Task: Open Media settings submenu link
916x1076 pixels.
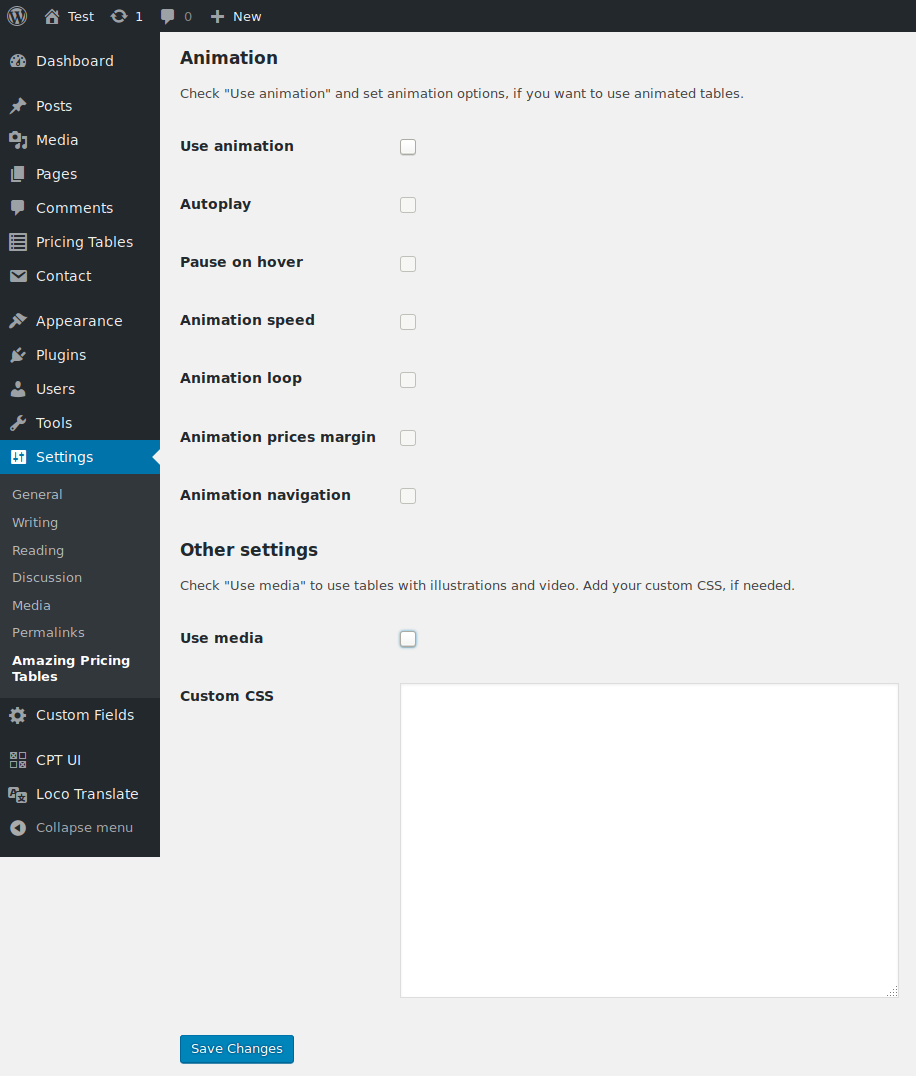Action: click(32, 606)
